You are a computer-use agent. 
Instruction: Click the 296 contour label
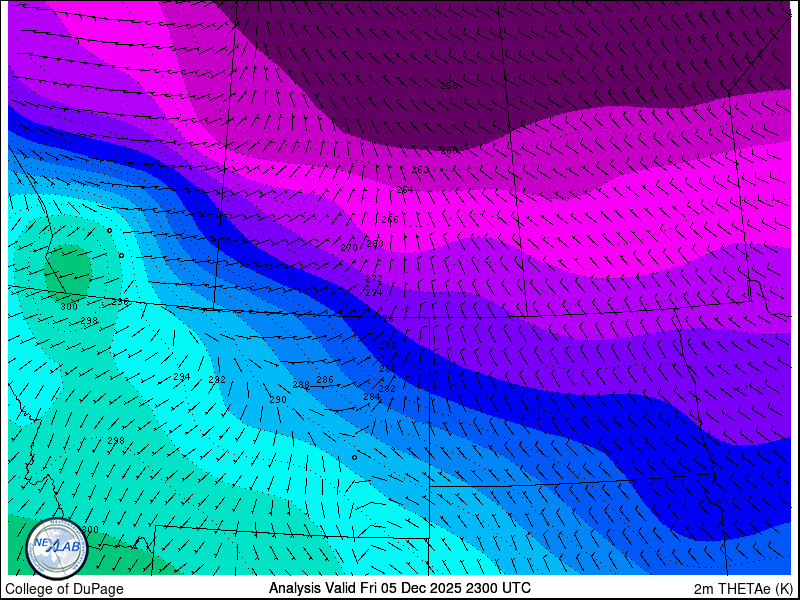click(120, 302)
